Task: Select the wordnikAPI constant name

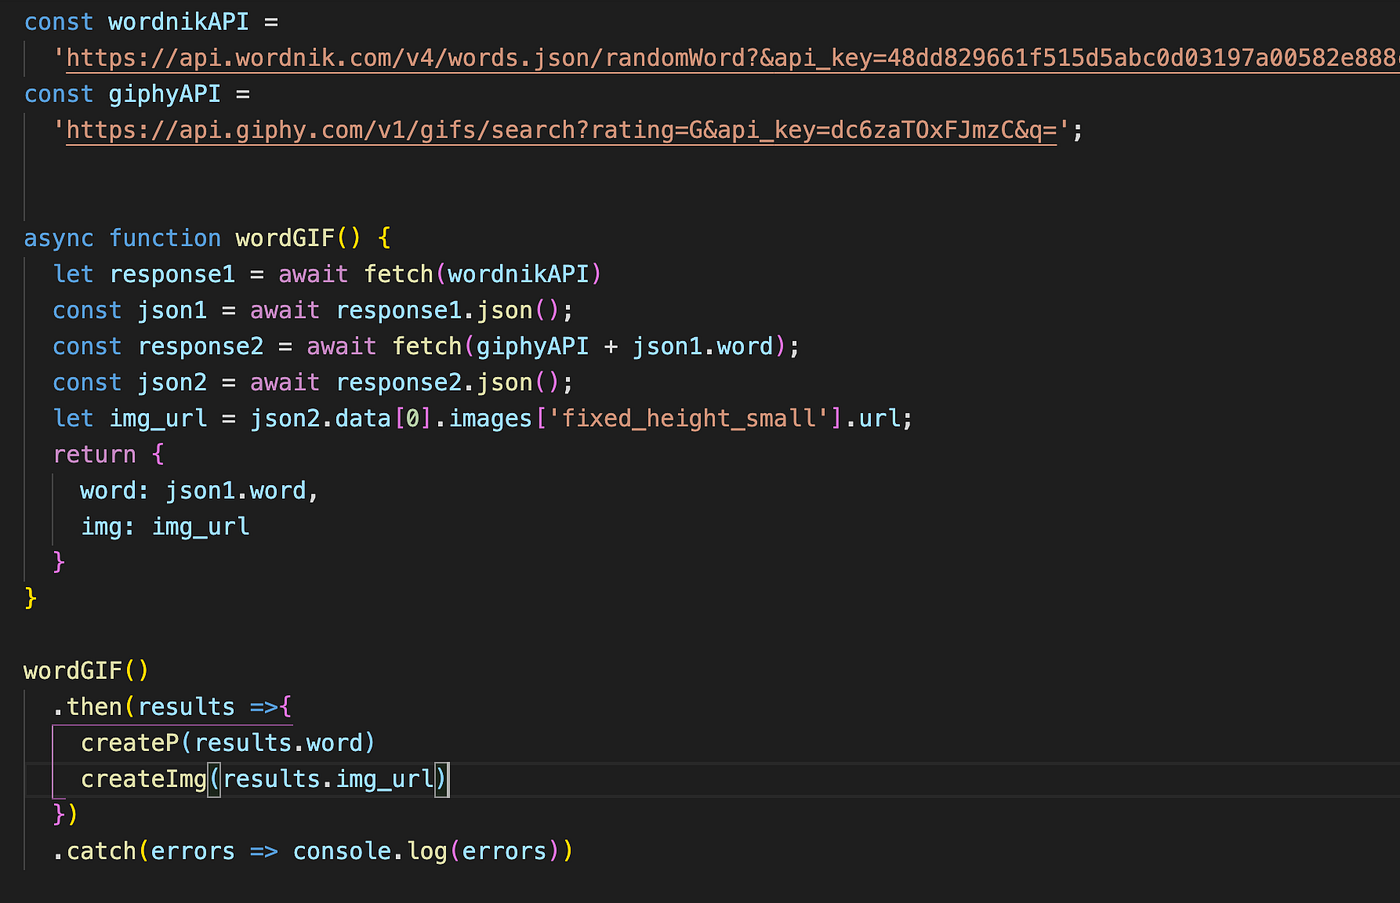Action: pos(178,20)
